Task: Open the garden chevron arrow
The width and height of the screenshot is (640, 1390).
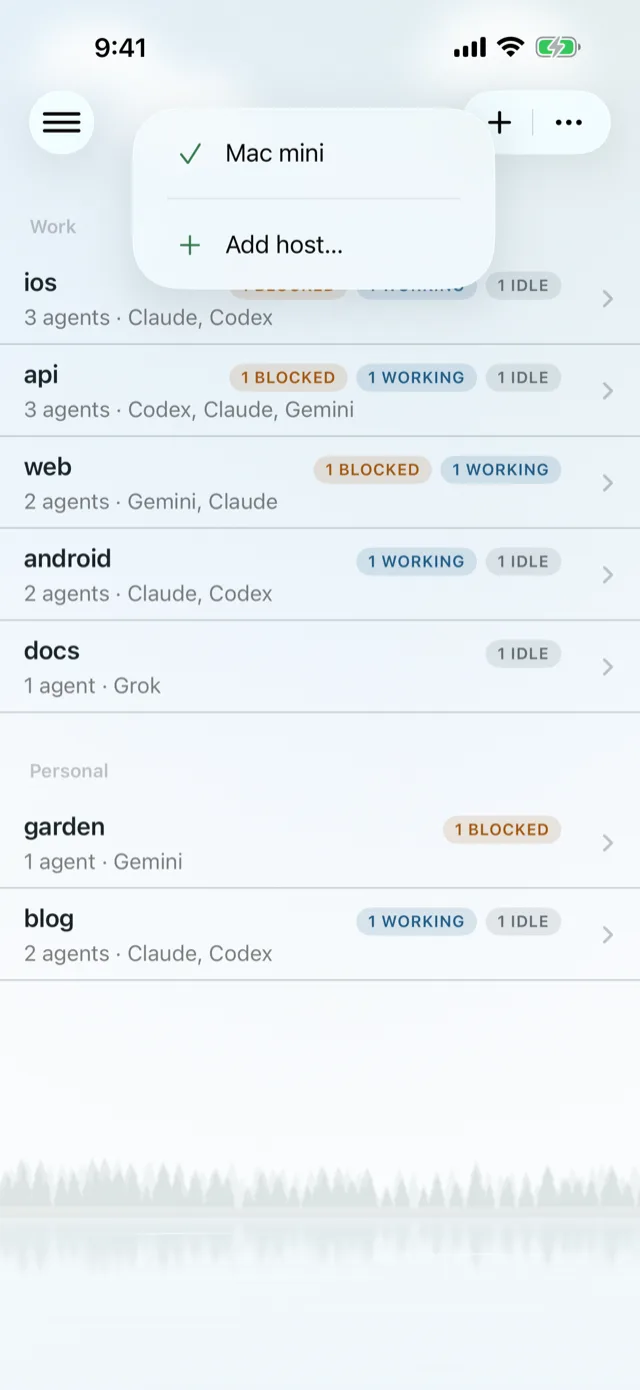Action: (607, 843)
